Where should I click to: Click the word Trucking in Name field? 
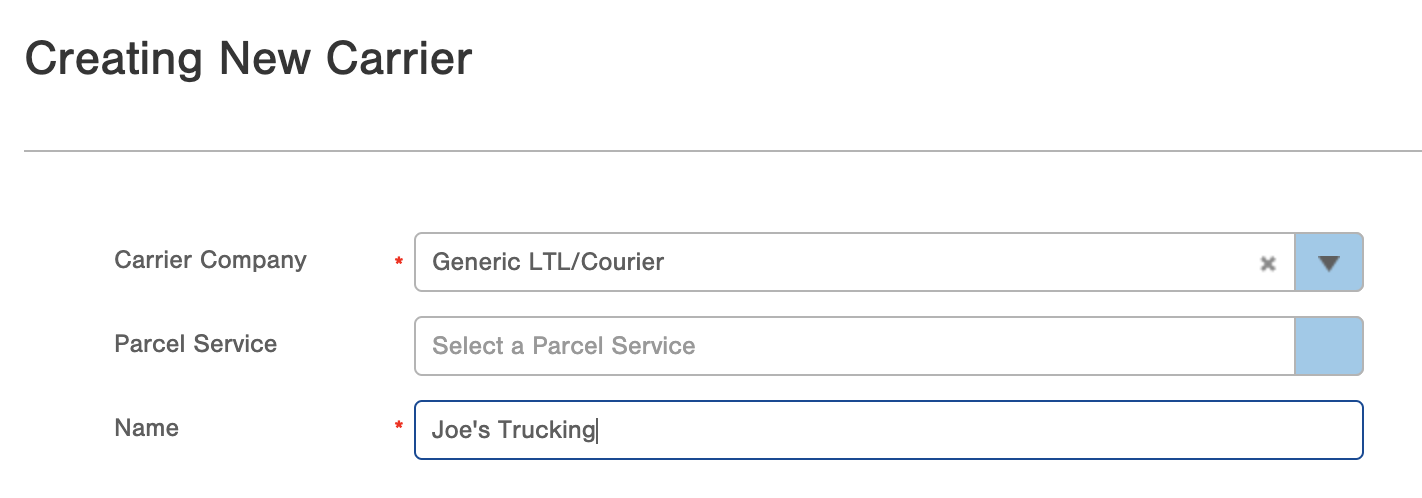click(x=546, y=430)
